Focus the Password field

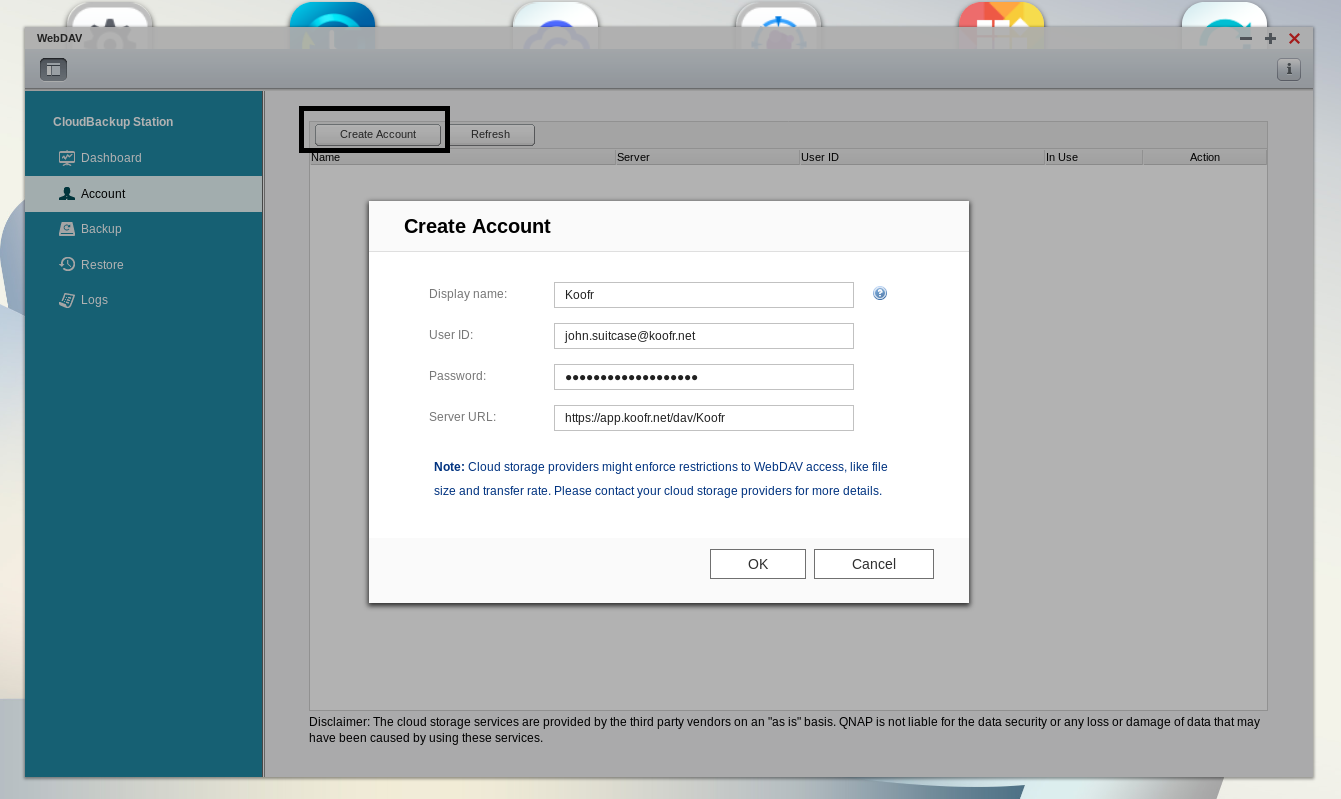click(704, 377)
